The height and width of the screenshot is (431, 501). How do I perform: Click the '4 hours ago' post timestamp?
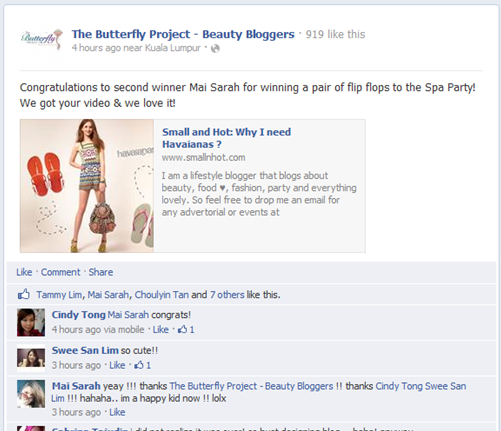(x=96, y=48)
